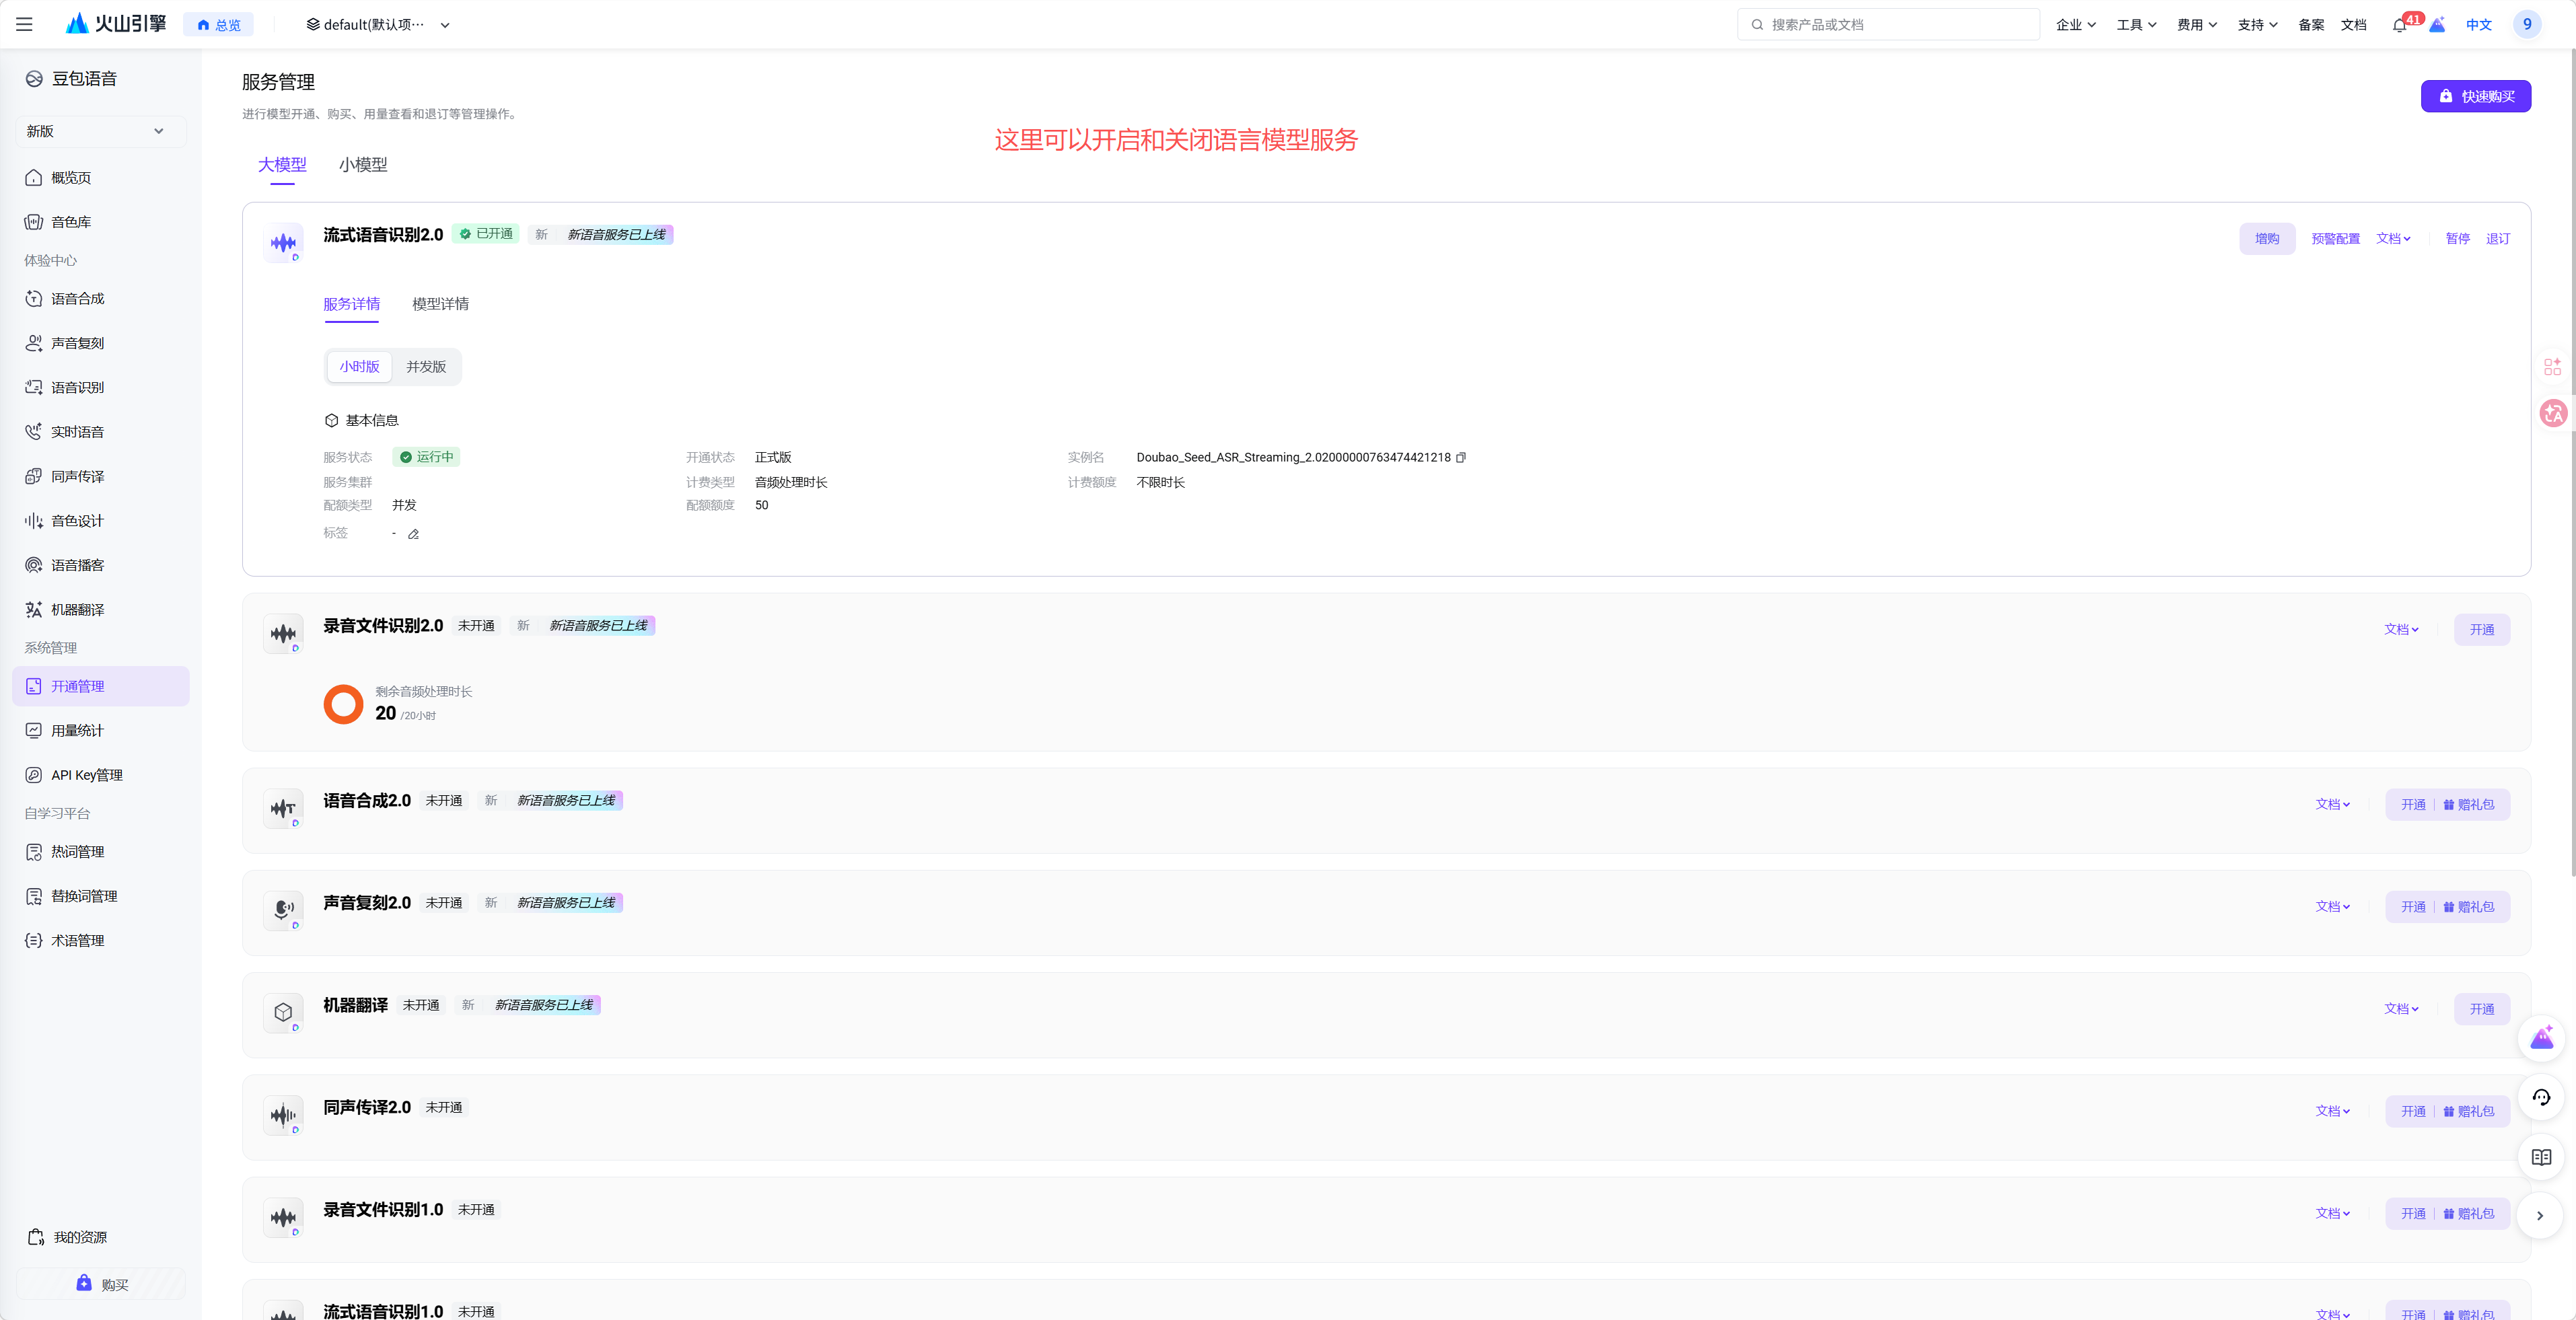
Task: Open 文档 dropdown for 语音合成2.0
Action: [2332, 805]
